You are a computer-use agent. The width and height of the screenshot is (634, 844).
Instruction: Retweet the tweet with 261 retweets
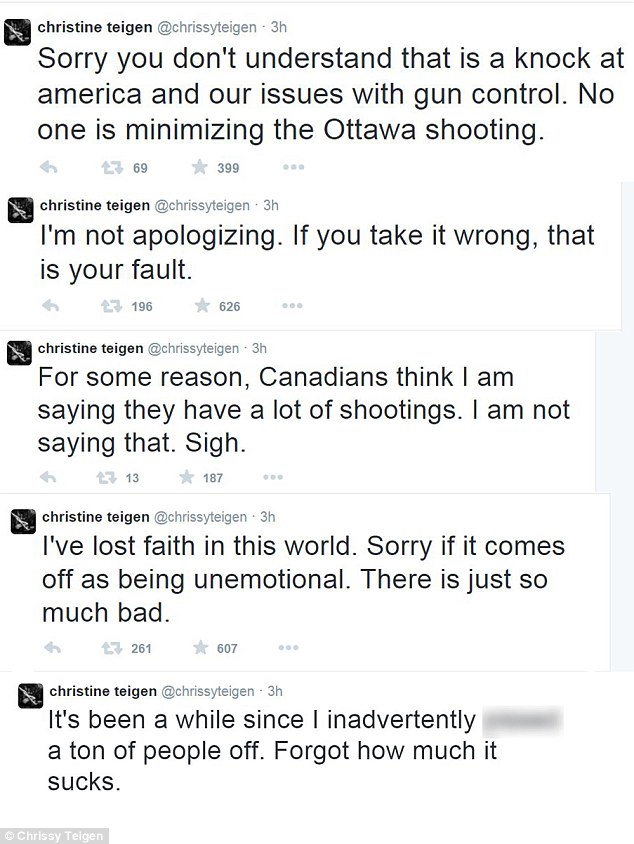point(111,647)
